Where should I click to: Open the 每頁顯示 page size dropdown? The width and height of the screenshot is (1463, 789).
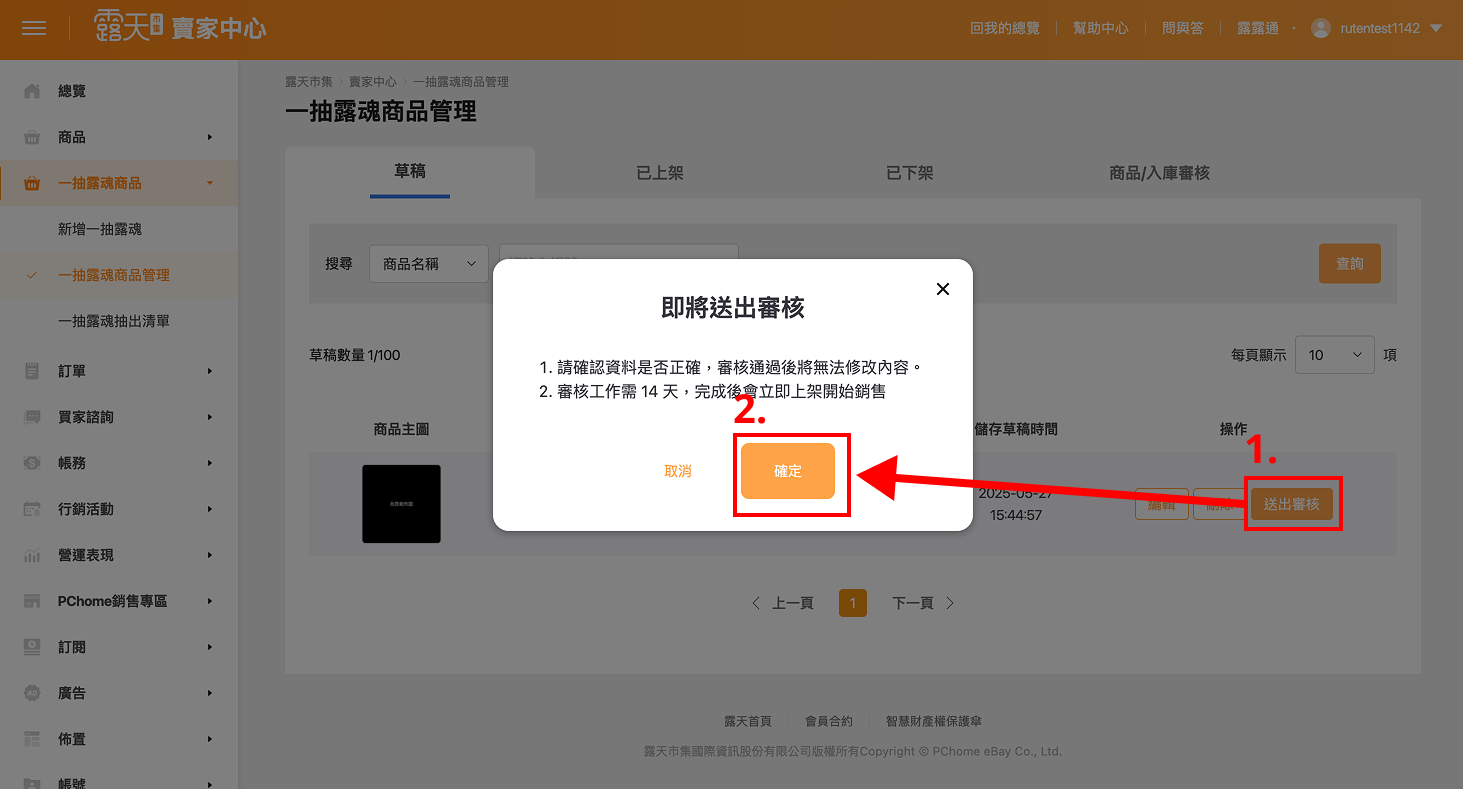coord(1334,355)
